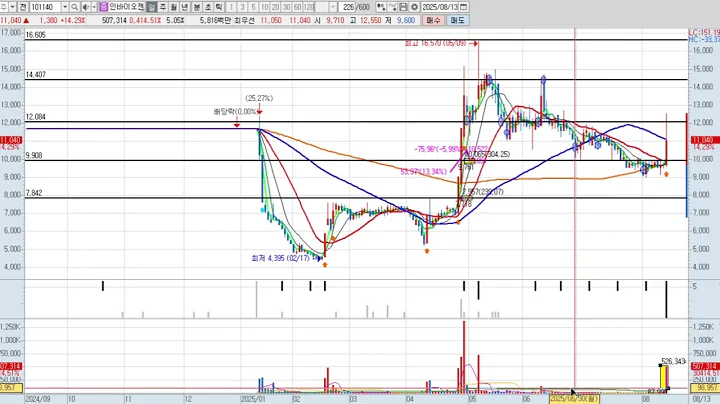Click the speaker sound icon
This screenshot has width=720, height=404.
[x=86, y=7]
